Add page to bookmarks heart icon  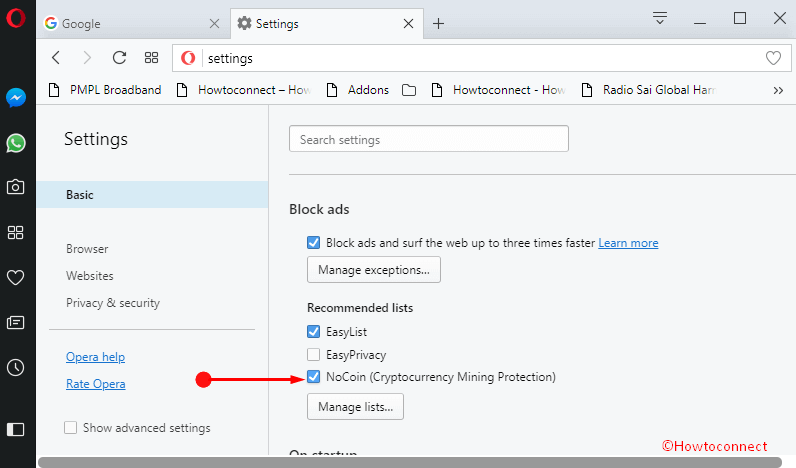click(x=773, y=58)
